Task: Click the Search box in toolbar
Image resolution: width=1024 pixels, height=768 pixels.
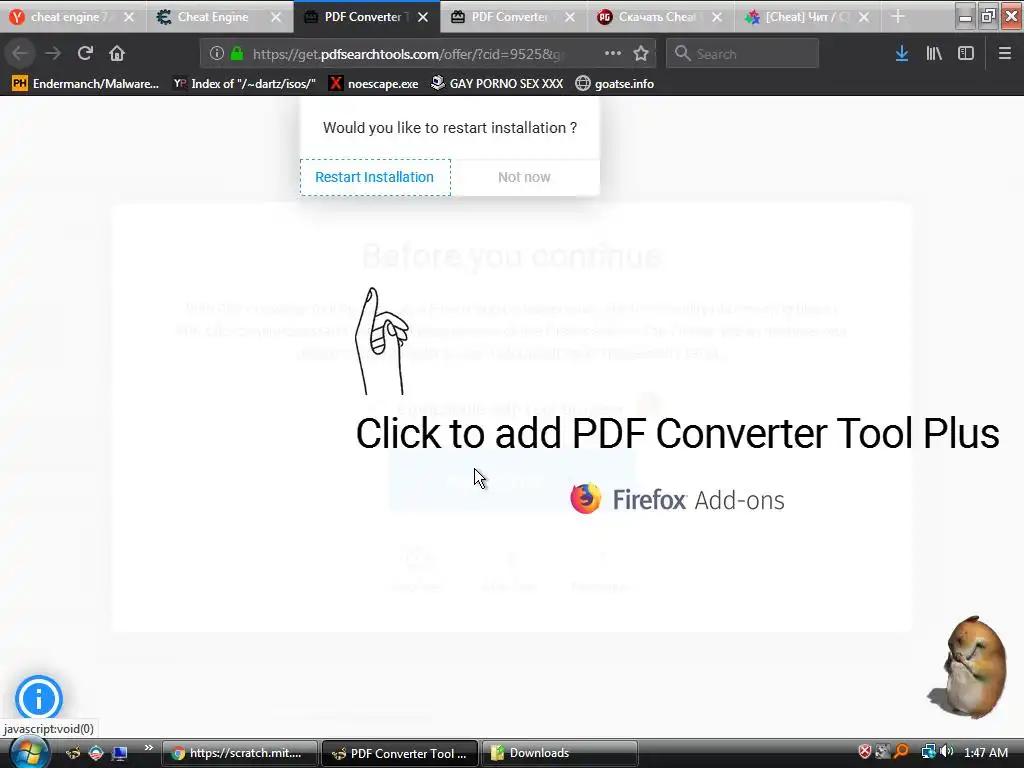Action: [x=743, y=54]
